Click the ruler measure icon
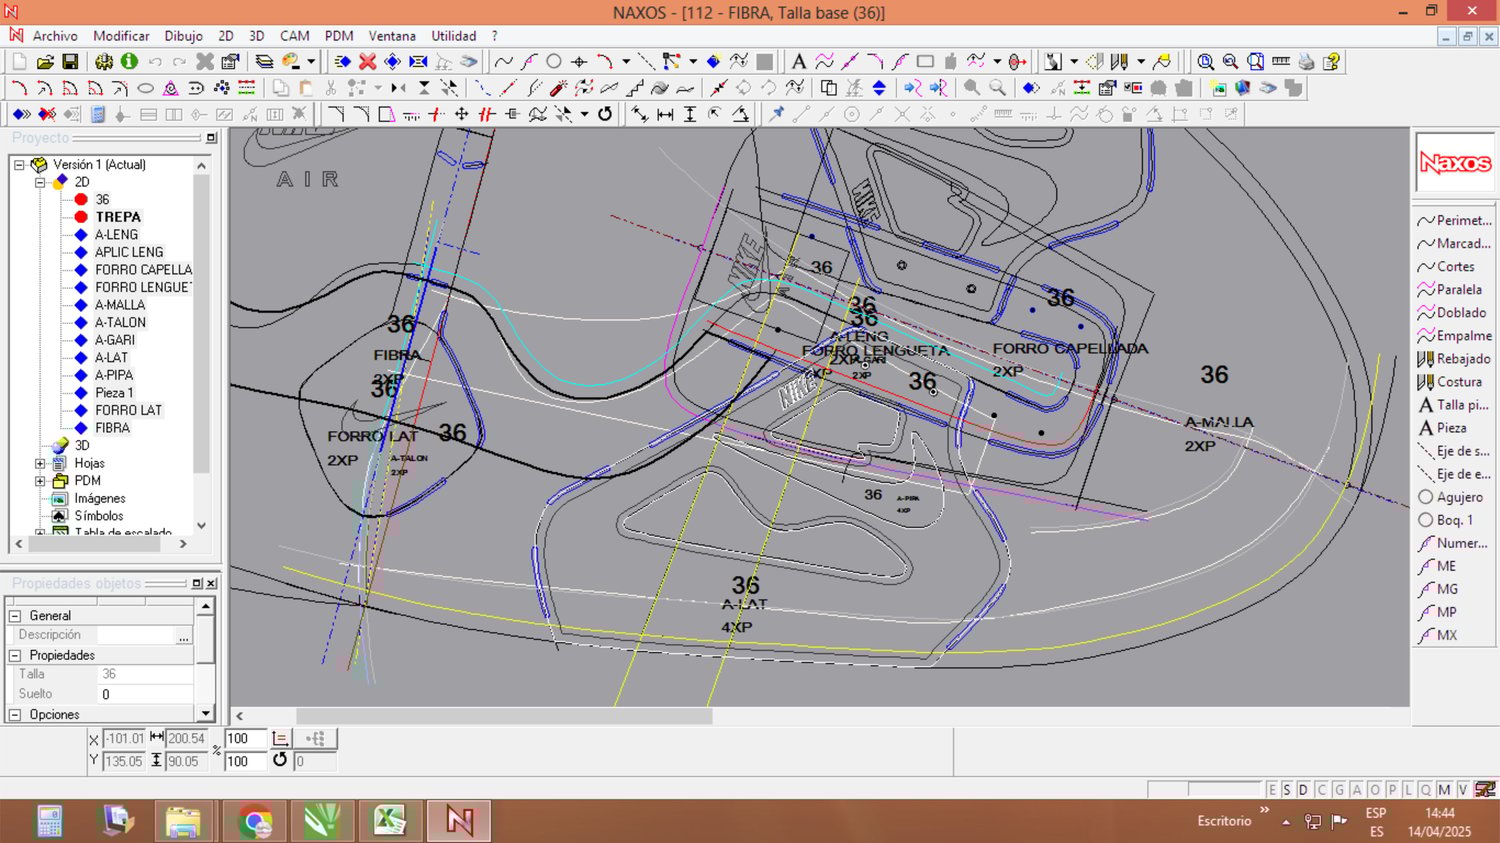 coord(1280,62)
